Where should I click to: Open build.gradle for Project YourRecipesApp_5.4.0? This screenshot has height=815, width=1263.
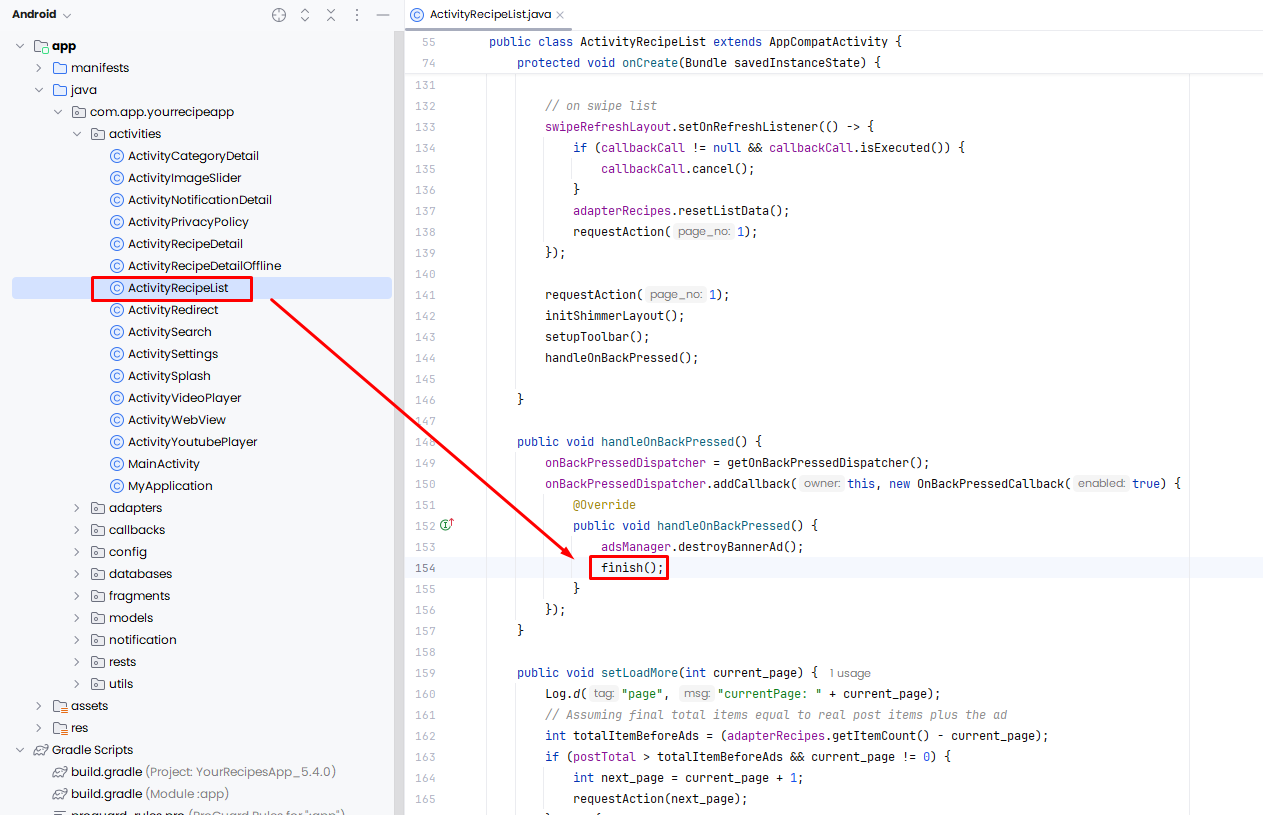194,772
